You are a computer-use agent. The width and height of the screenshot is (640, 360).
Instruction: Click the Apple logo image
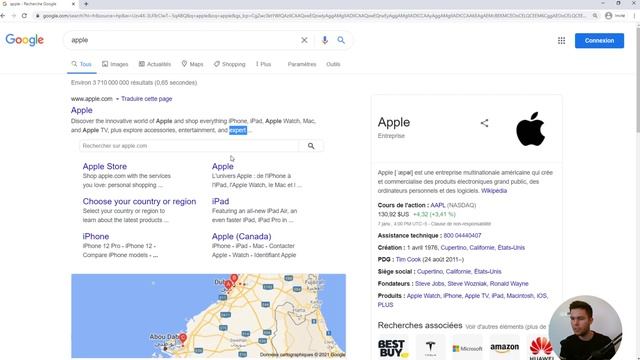pyautogui.click(x=530, y=129)
